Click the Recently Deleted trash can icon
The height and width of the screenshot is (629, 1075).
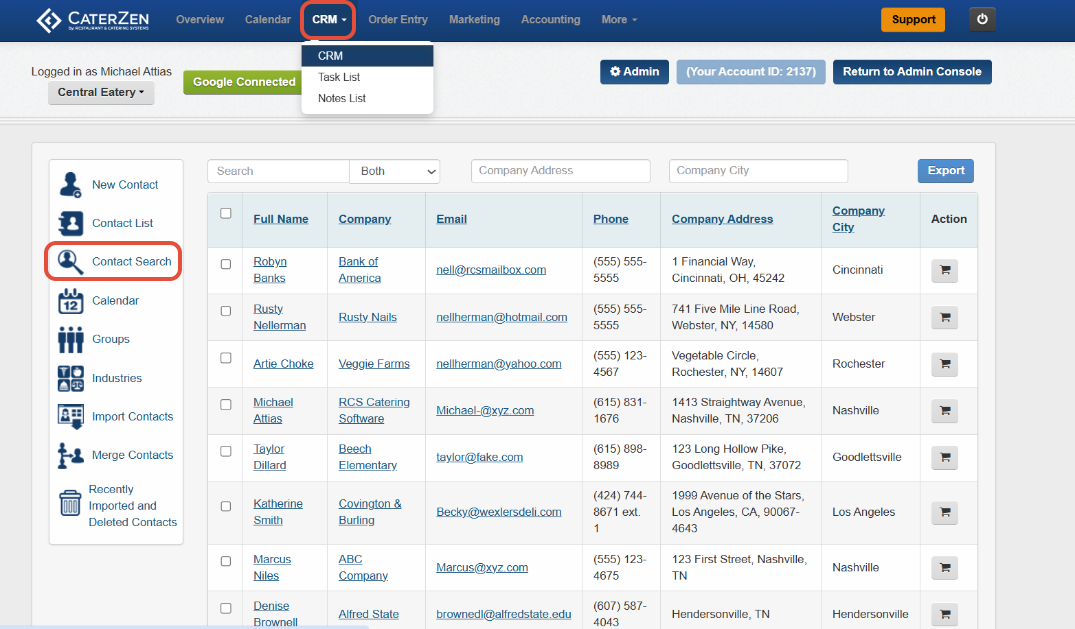[70, 503]
